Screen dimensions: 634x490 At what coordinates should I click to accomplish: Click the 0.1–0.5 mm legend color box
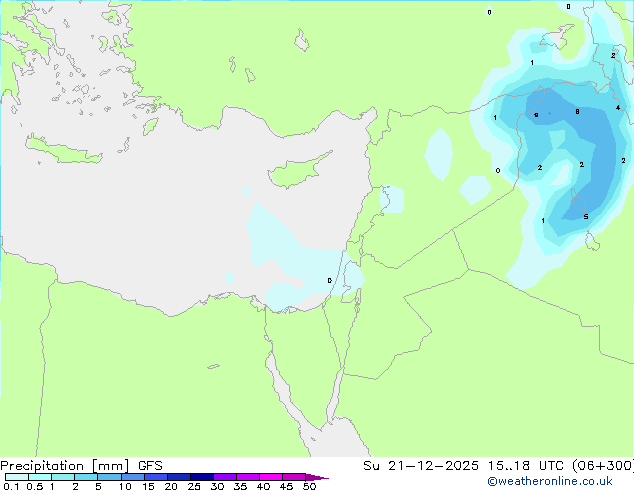tap(17, 477)
